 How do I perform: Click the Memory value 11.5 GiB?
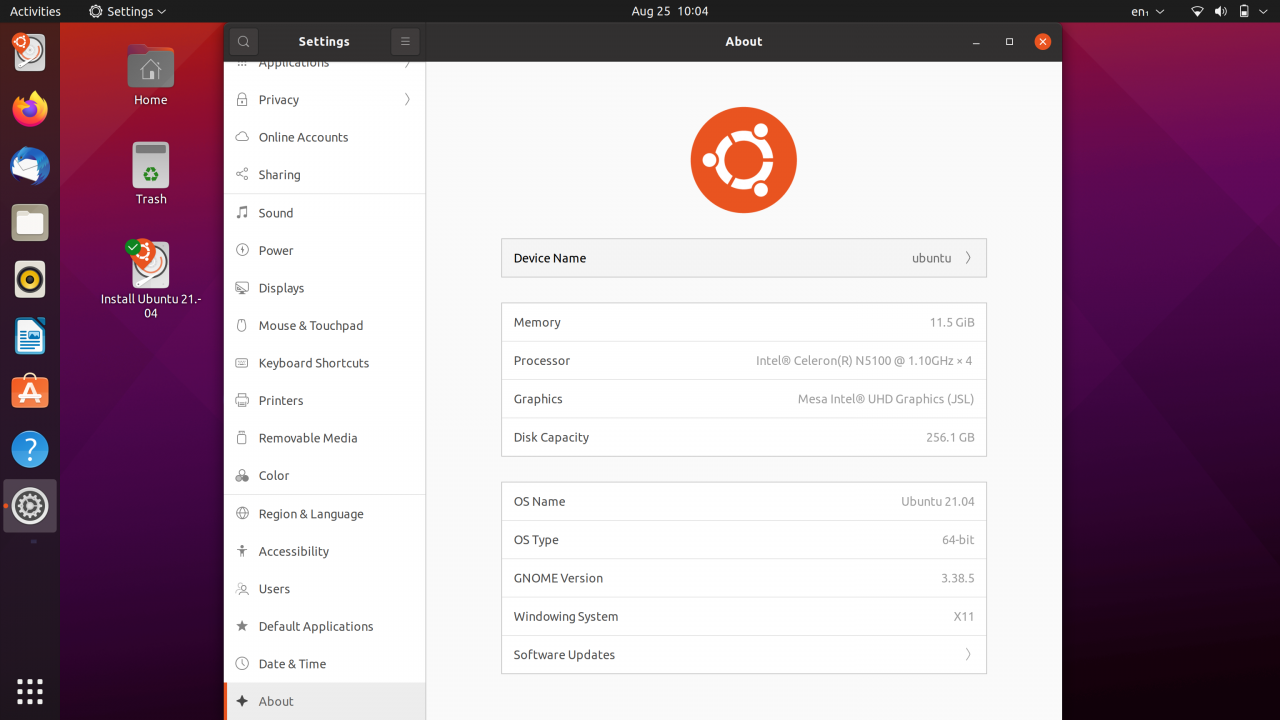point(952,323)
